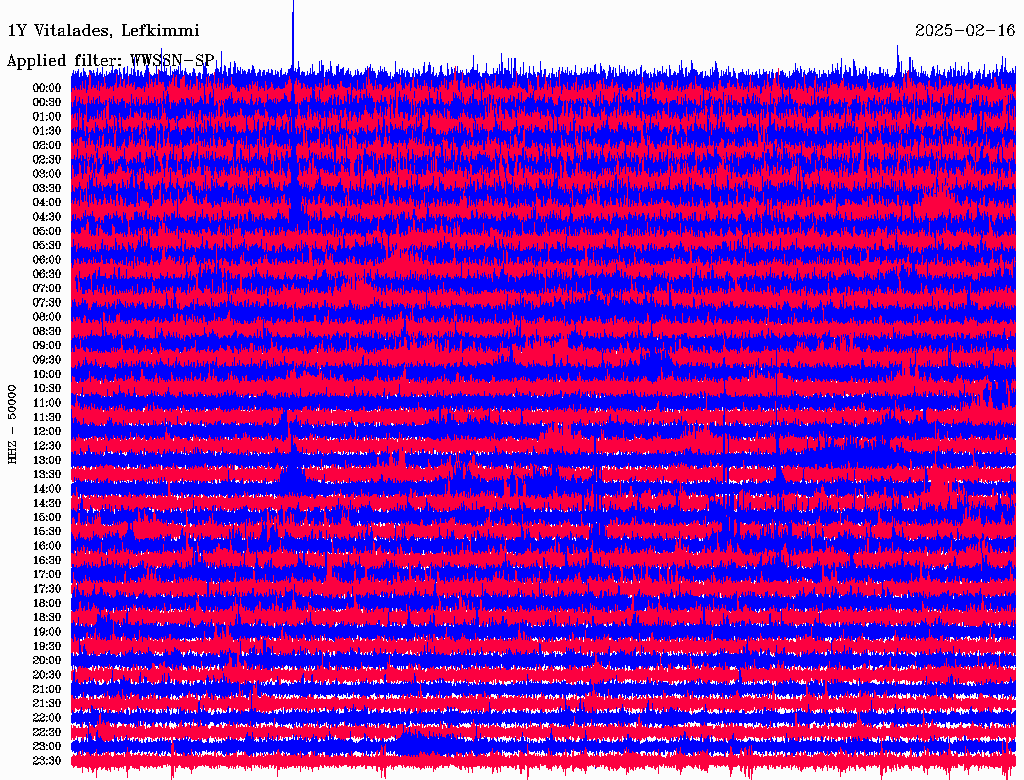This screenshot has height=780, width=1024.
Task: Select the 02:30 time label
Action: click(x=47, y=159)
